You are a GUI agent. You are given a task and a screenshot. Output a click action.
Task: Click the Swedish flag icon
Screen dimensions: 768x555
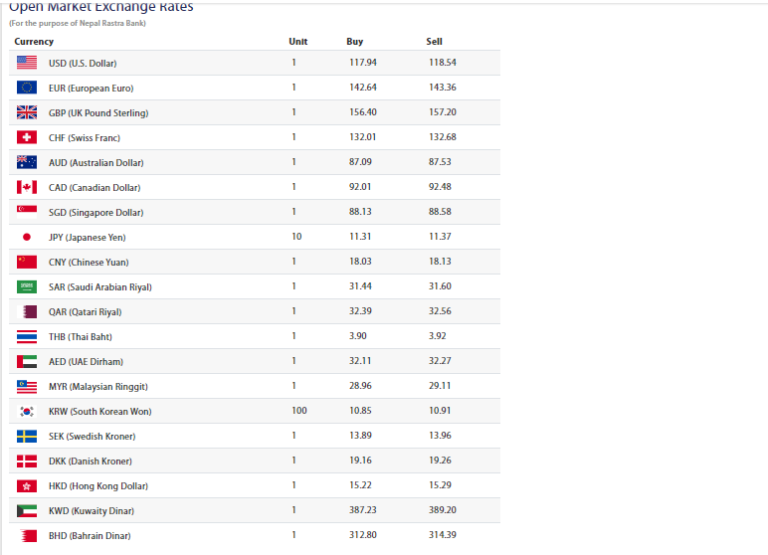click(27, 436)
